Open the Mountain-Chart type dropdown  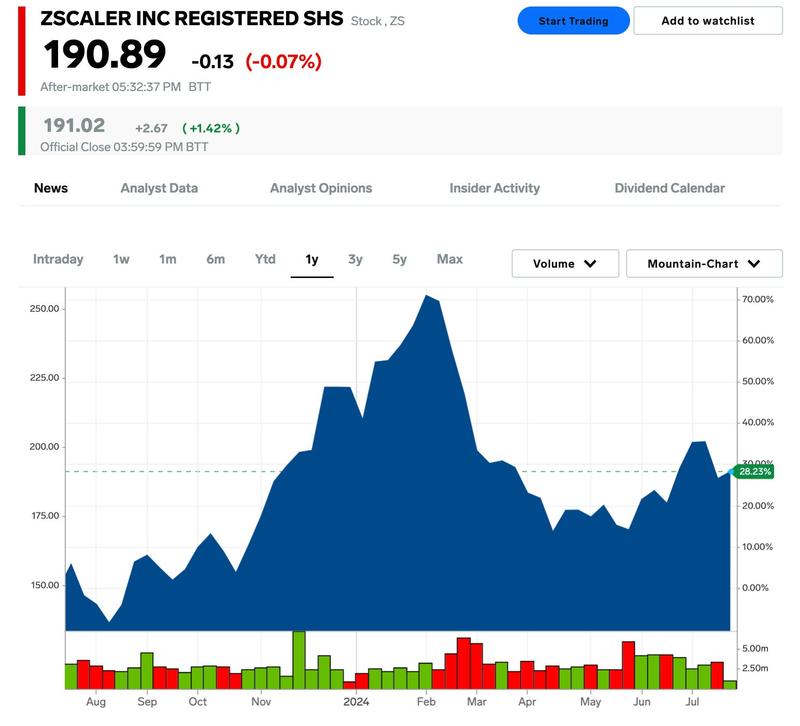[704, 264]
